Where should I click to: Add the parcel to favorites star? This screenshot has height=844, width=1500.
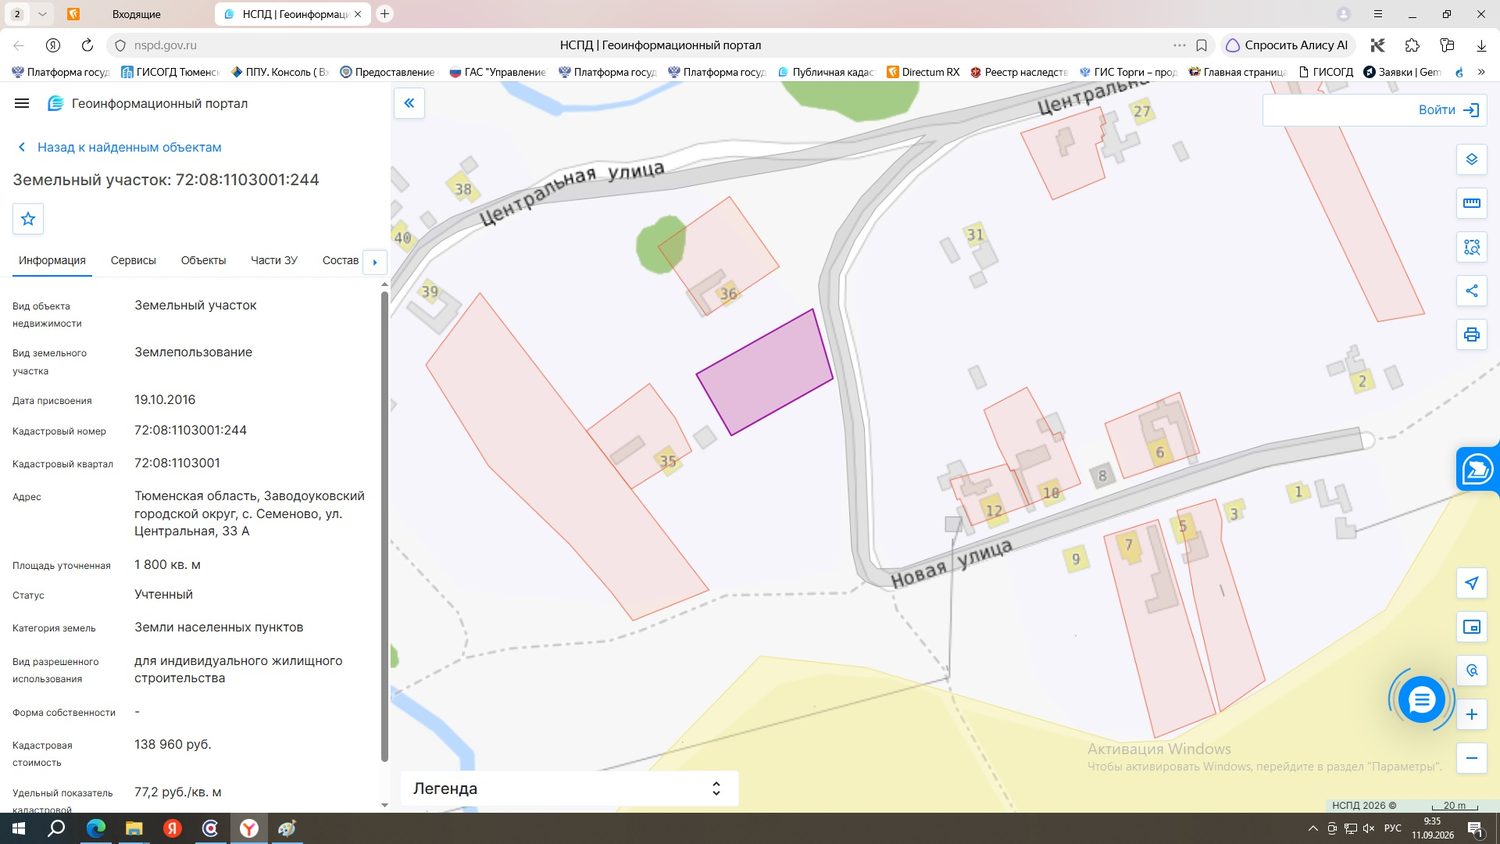[28, 219]
